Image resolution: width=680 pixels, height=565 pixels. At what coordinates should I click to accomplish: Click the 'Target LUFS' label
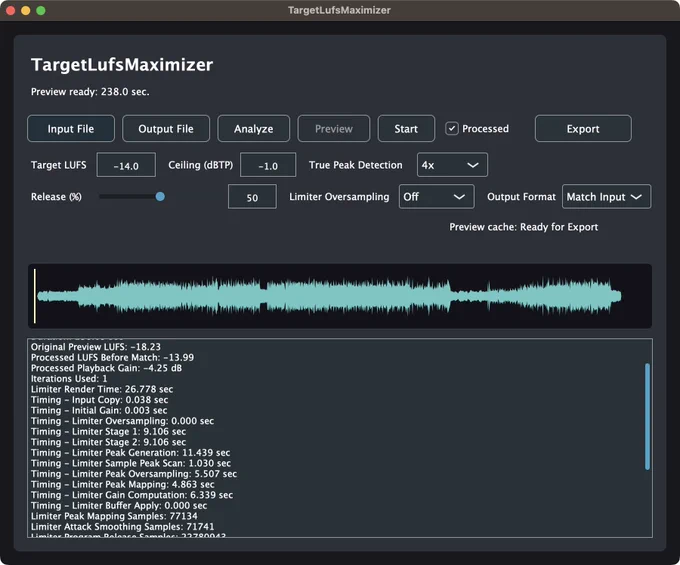59,165
